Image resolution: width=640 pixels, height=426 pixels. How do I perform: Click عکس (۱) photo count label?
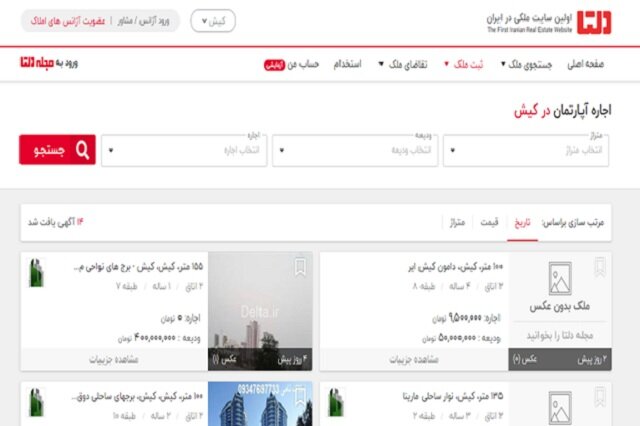coord(224,359)
